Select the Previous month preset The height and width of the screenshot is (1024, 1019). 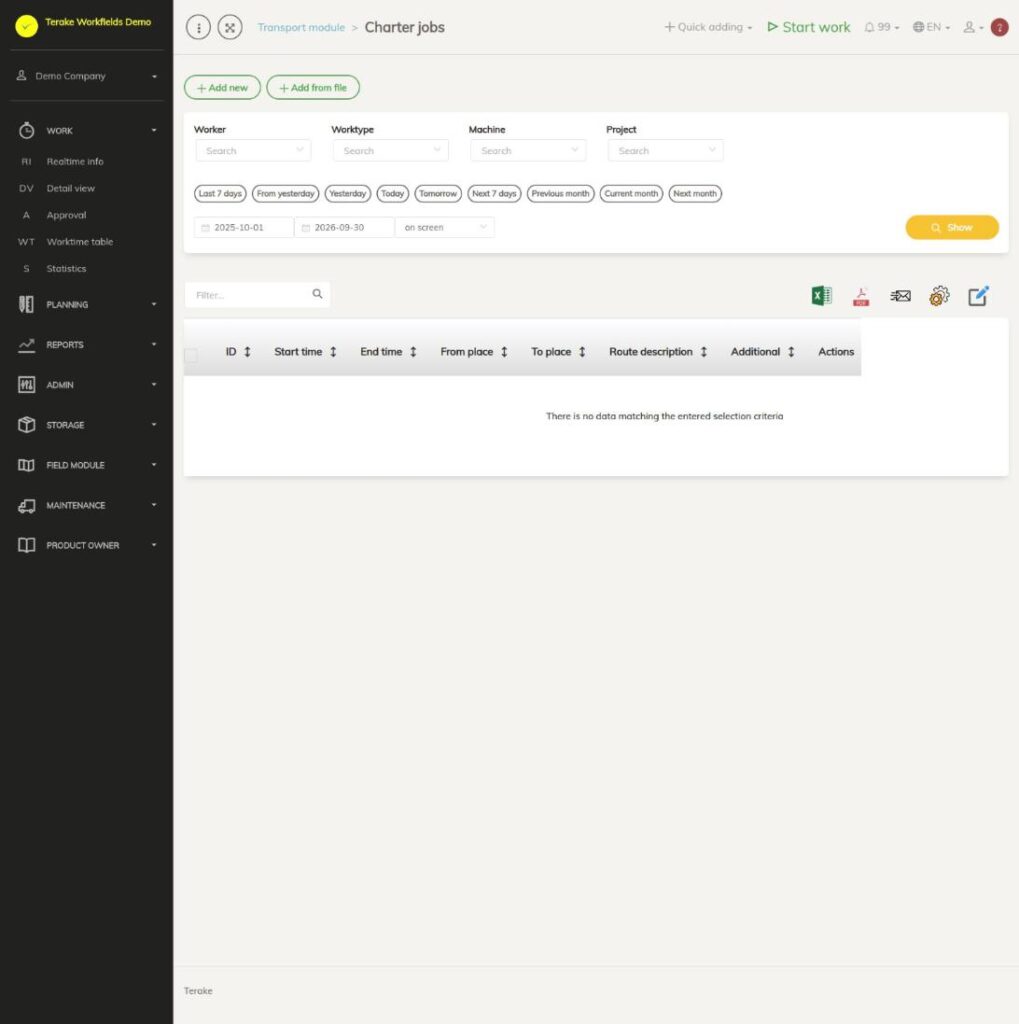pyautogui.click(x=560, y=193)
